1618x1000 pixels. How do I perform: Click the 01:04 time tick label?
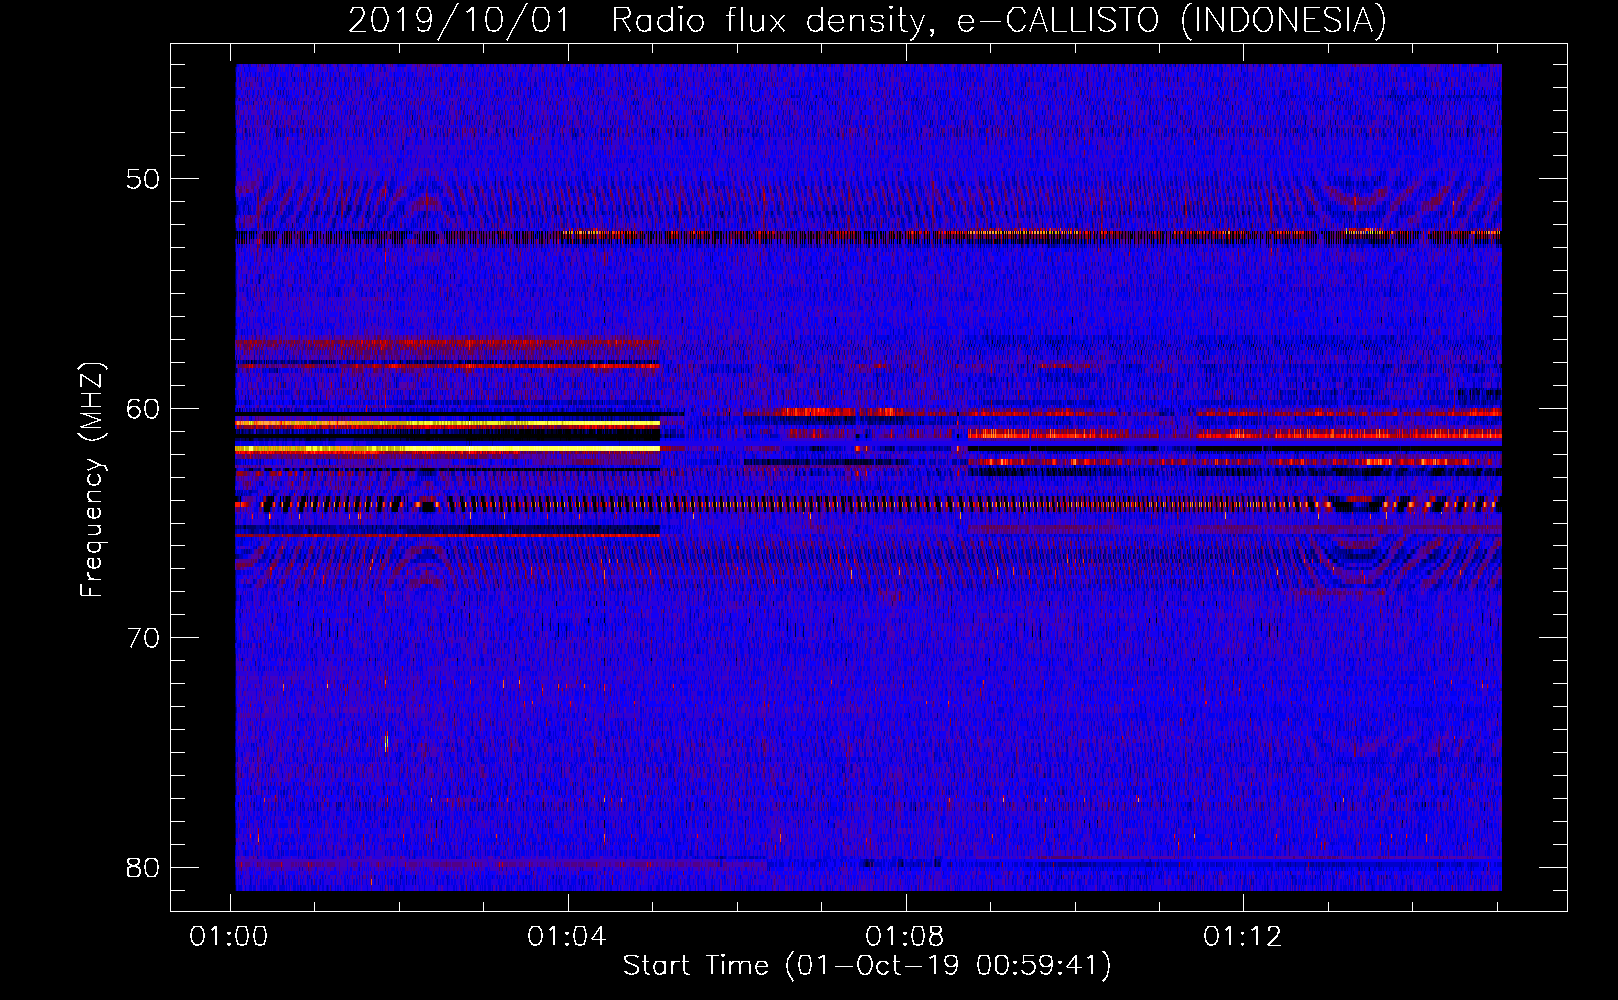(x=567, y=937)
